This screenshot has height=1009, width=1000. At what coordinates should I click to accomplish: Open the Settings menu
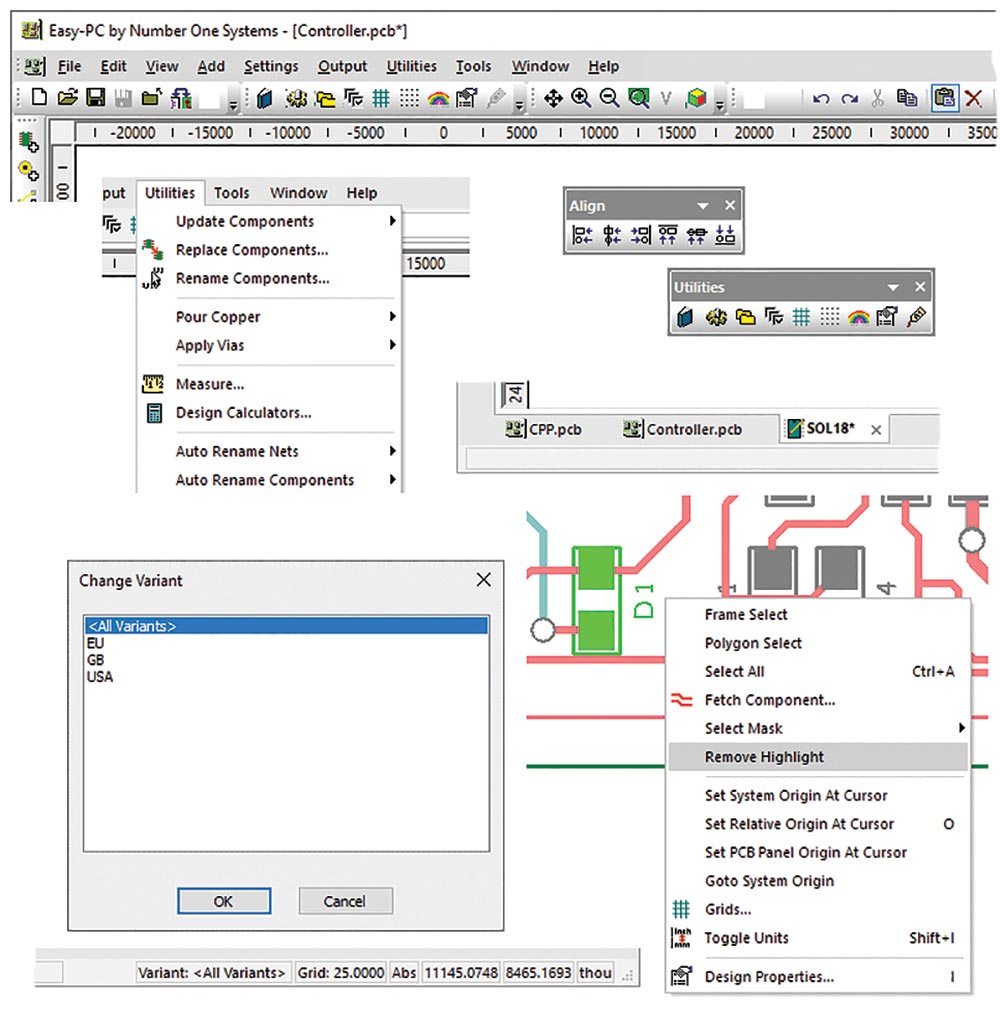tap(271, 66)
